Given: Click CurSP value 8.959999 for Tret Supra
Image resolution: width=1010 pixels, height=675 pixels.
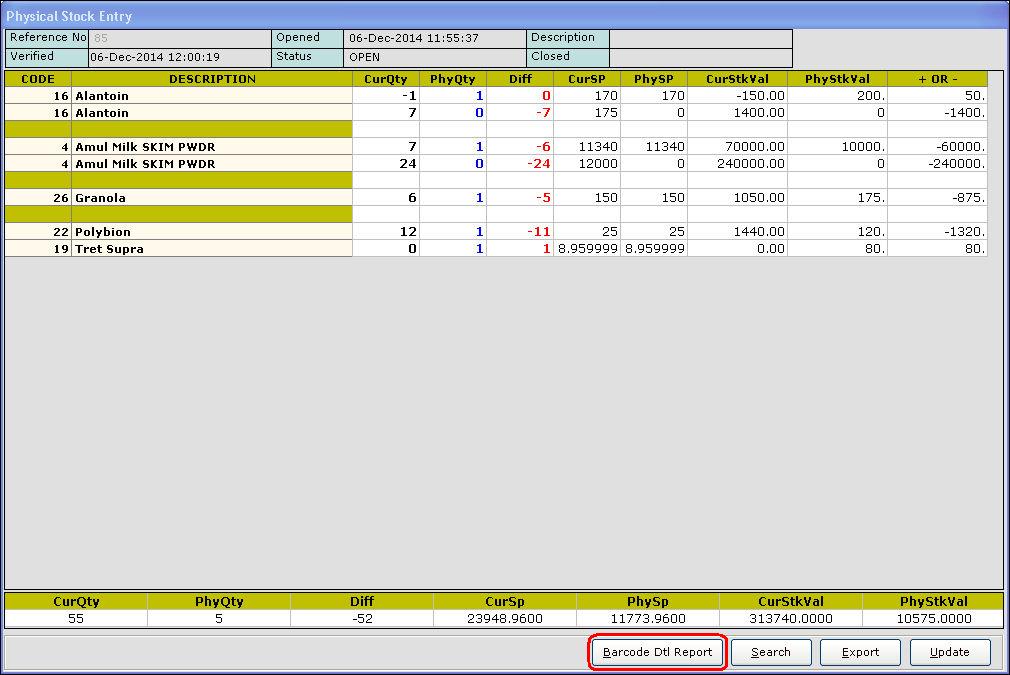Looking at the screenshot, I should (x=587, y=249).
